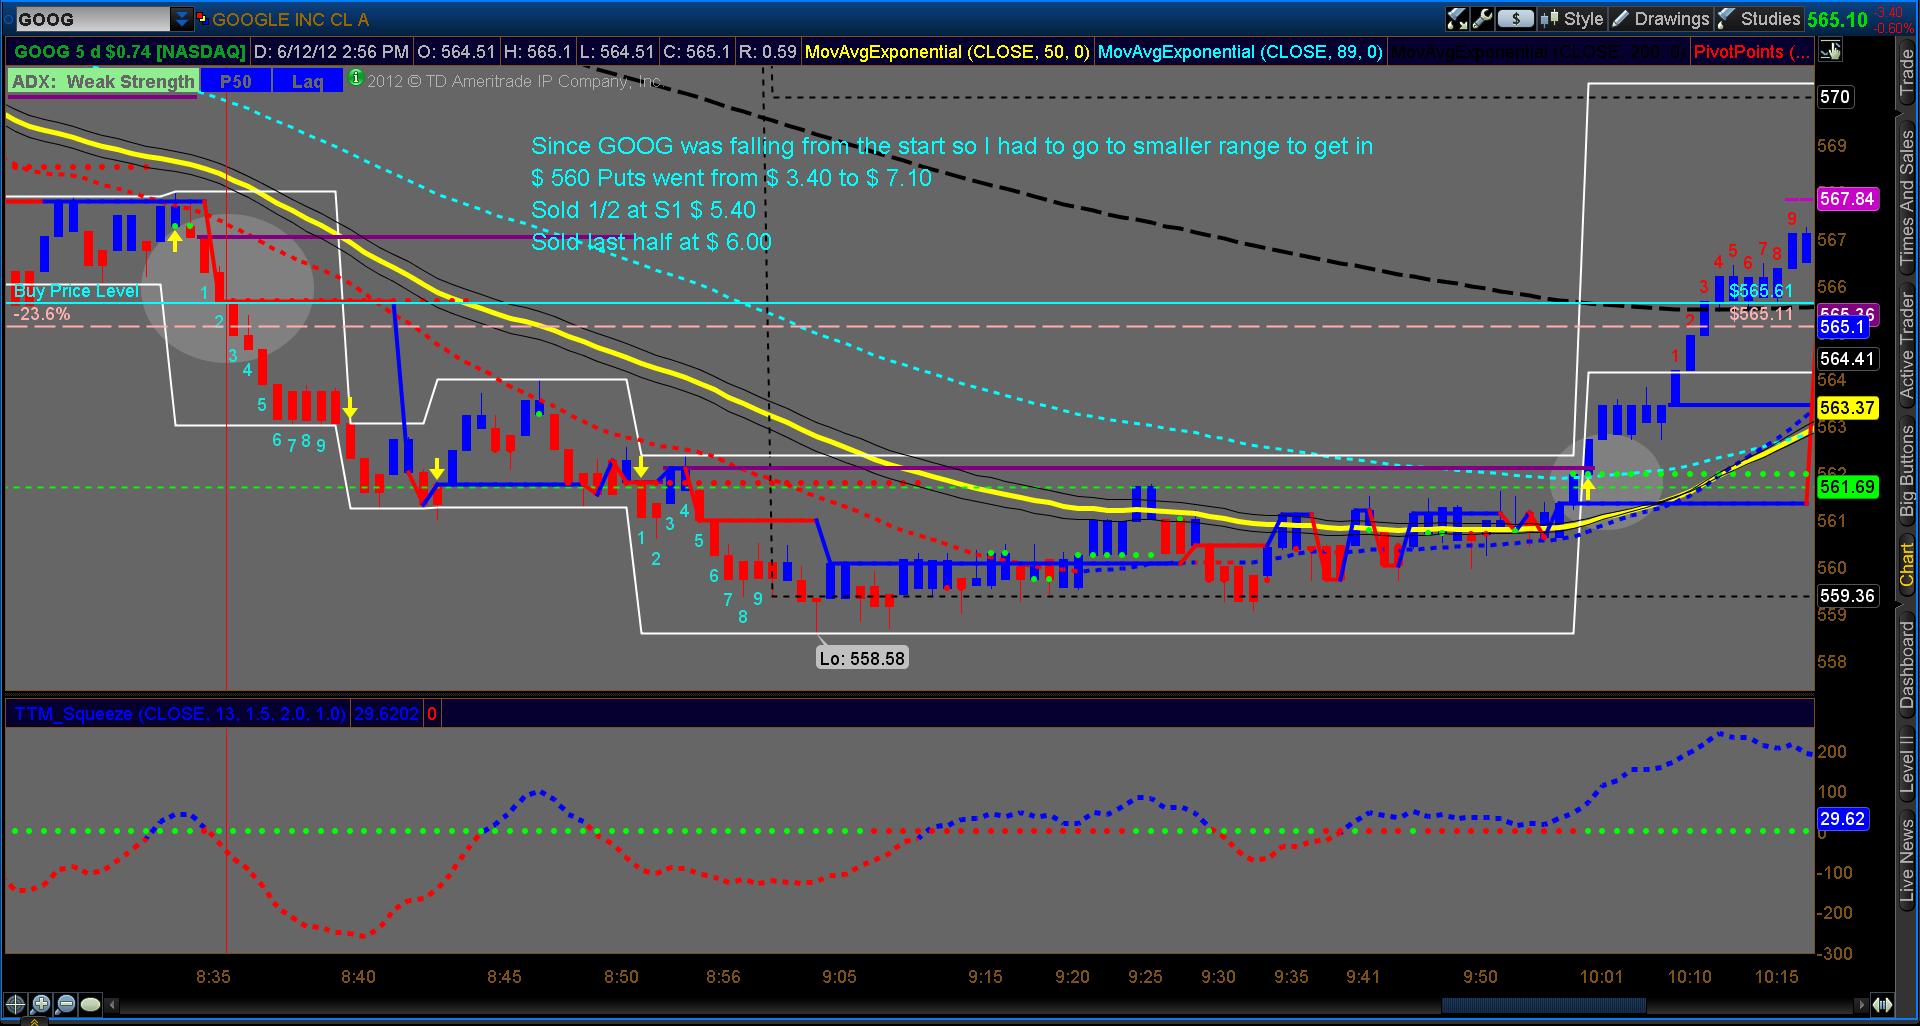Click the 'Sold 1/2 at S1 $ 5.40' note

(643, 210)
